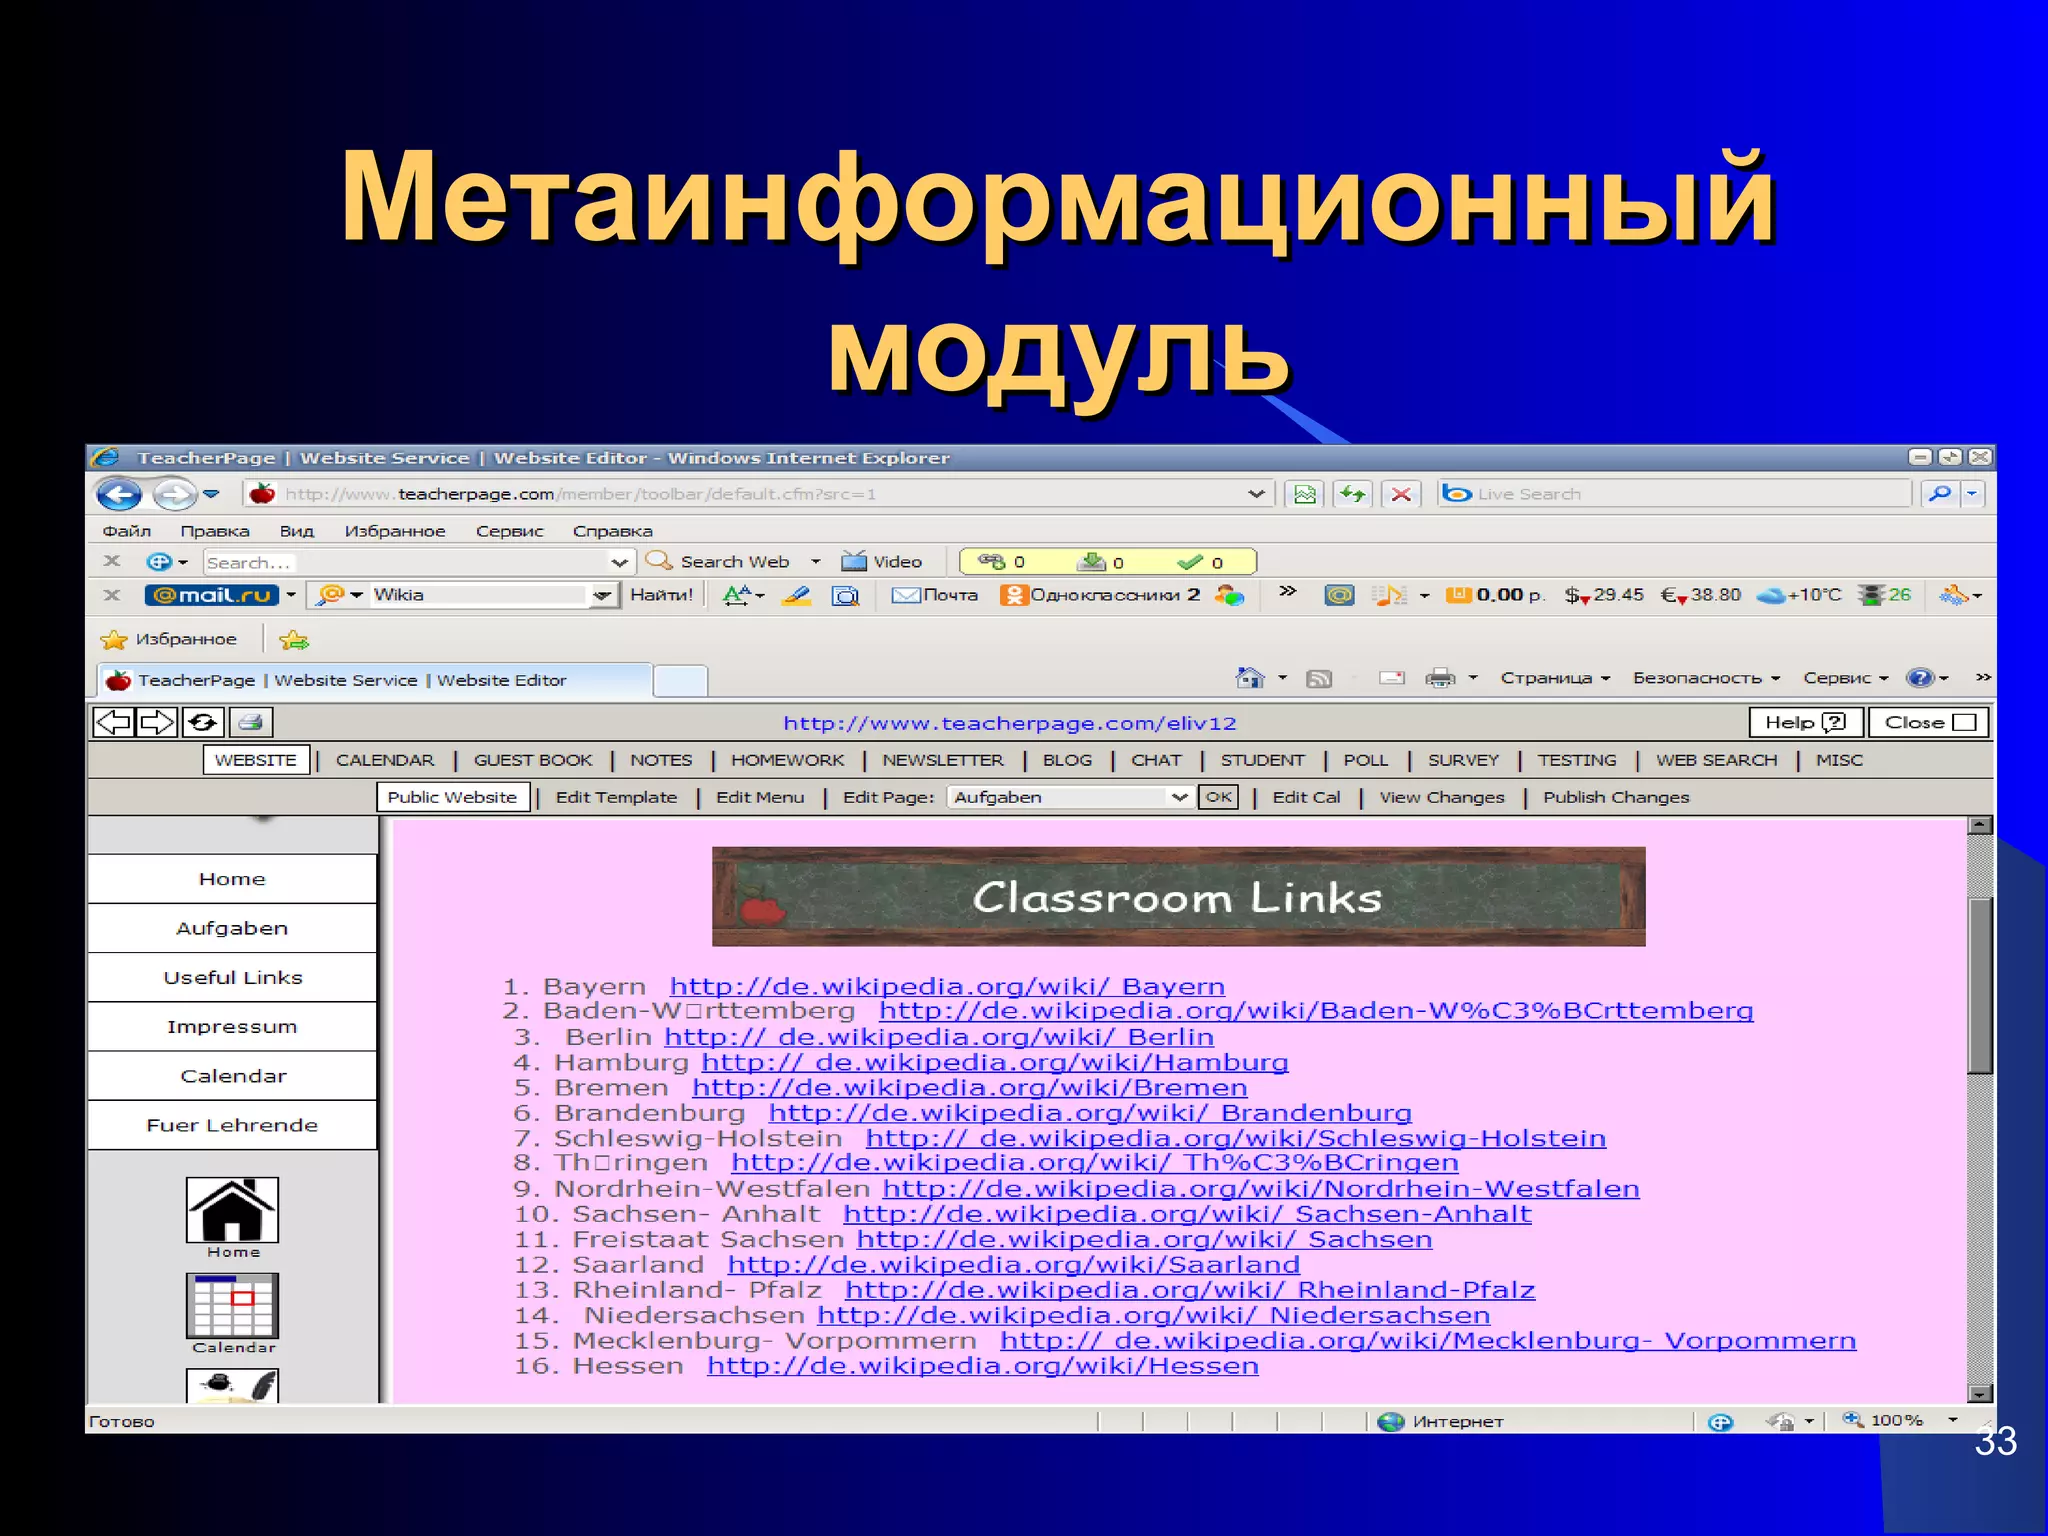Open Fuer Lehrende sidebar item
The height and width of the screenshot is (1536, 2048).
point(232,1125)
